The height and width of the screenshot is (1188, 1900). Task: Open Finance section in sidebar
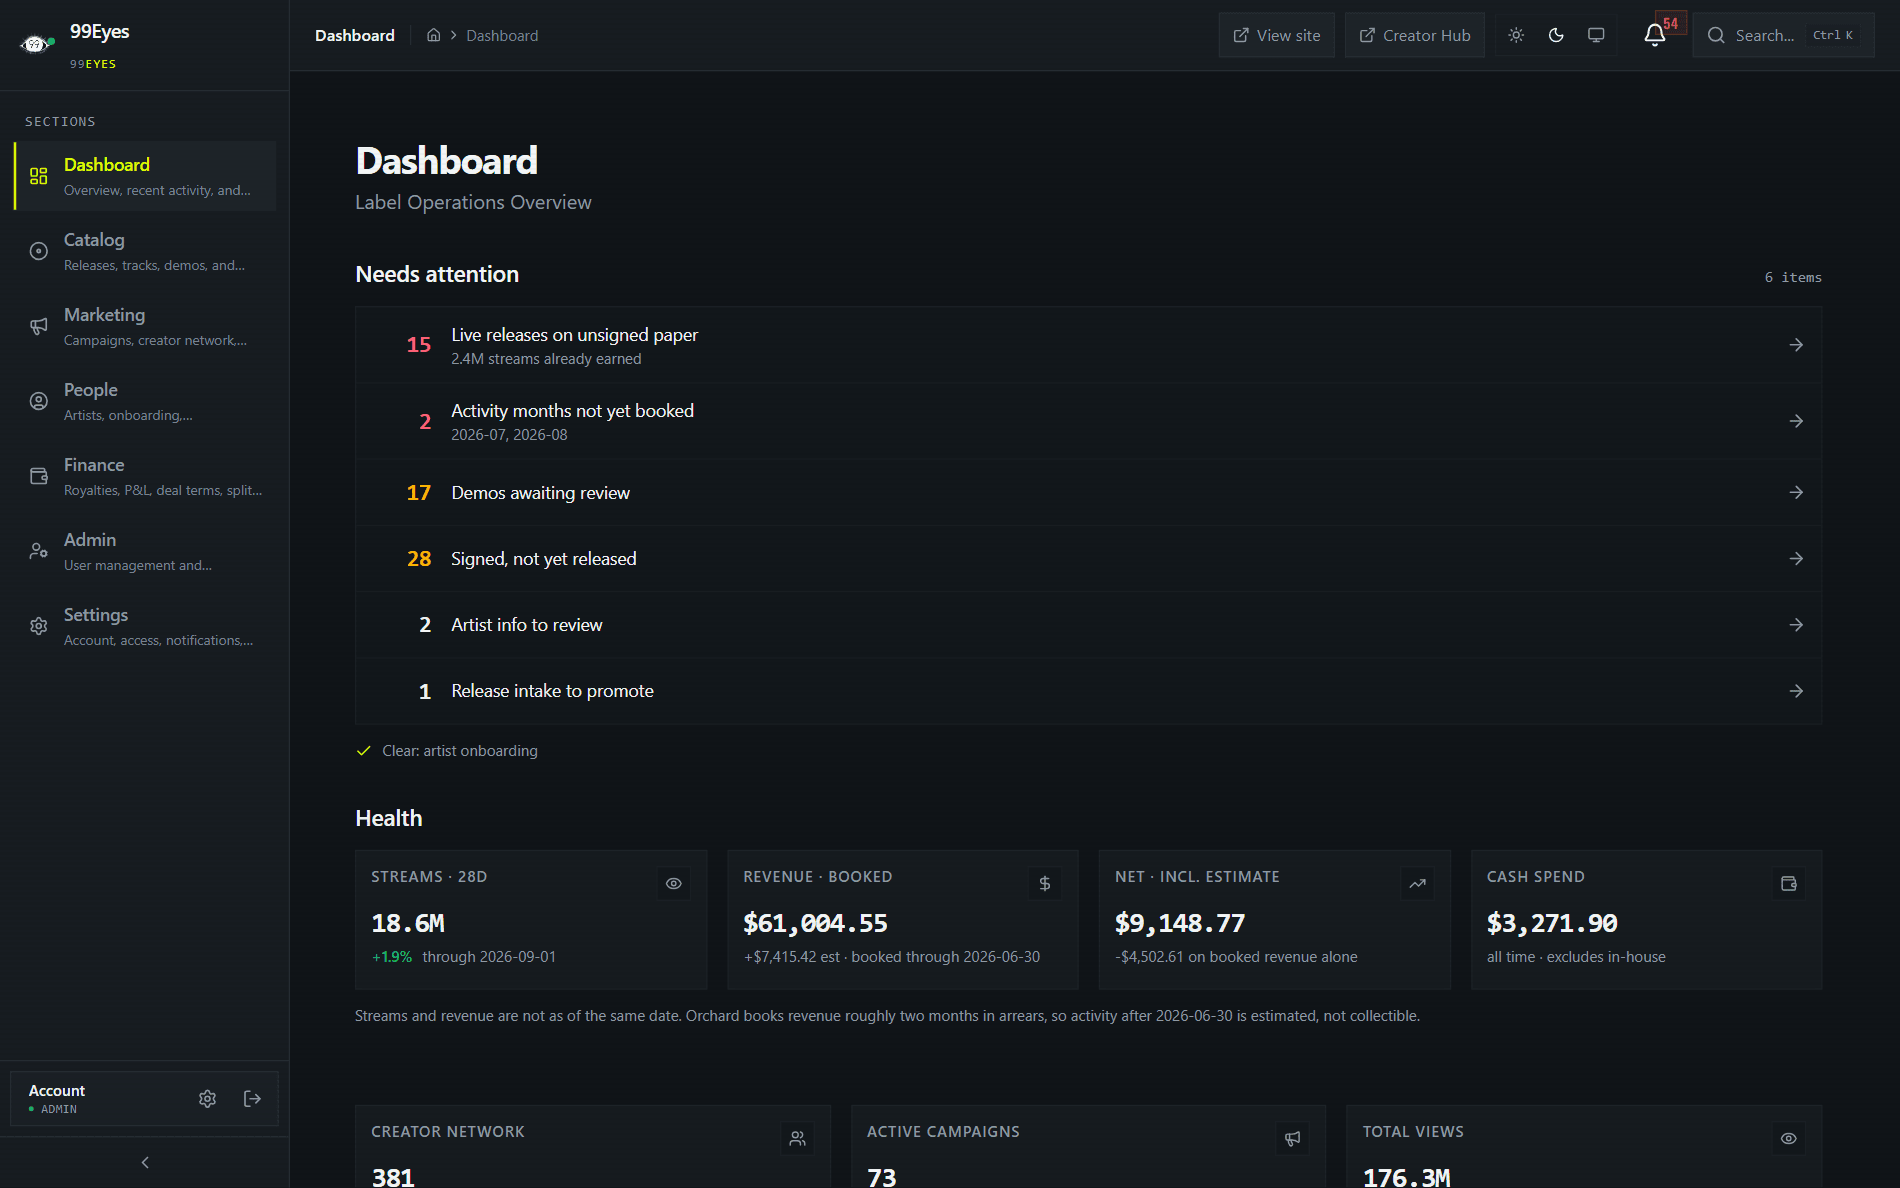click(x=145, y=476)
